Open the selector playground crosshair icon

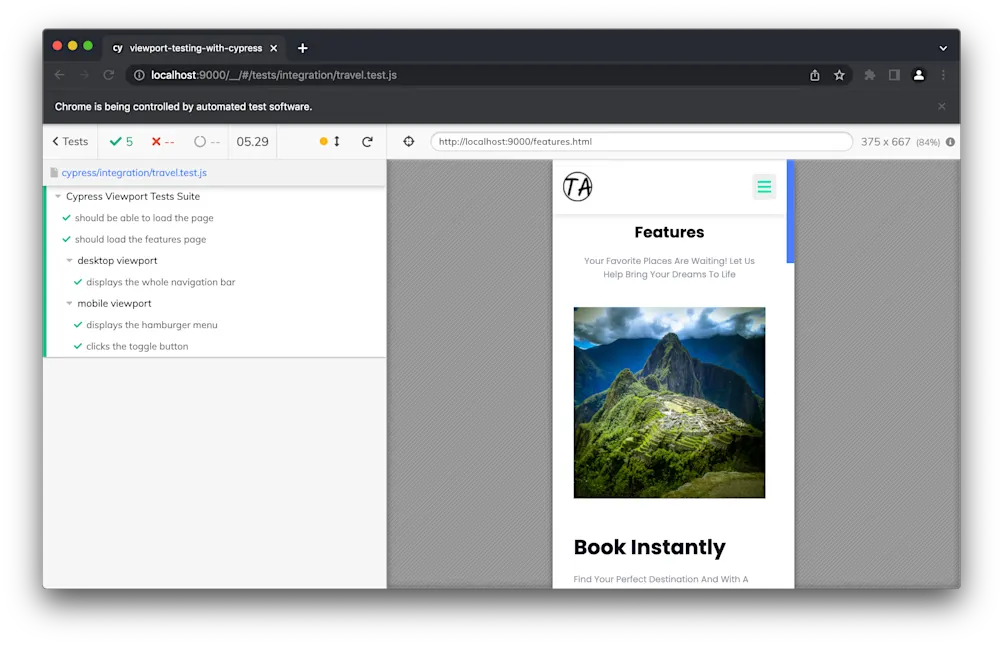[409, 141]
